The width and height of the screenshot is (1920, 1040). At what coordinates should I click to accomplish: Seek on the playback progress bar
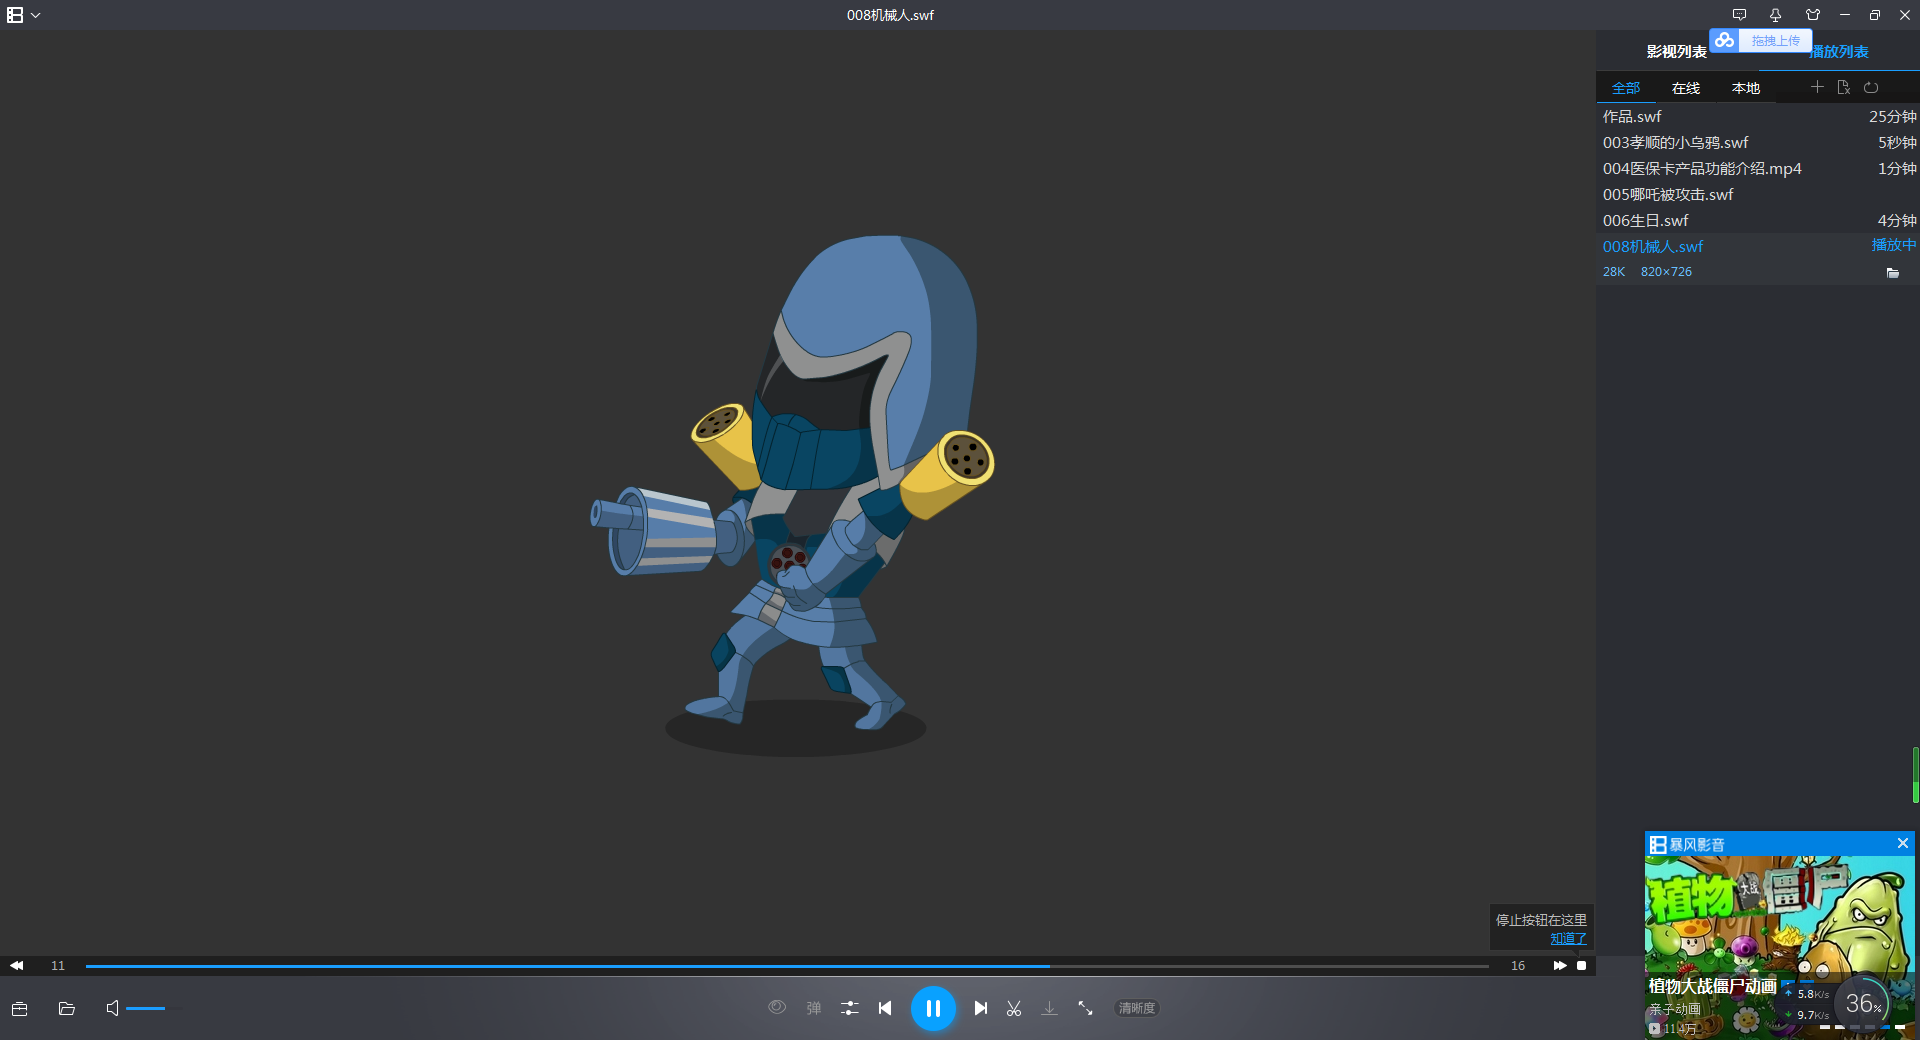point(787,966)
